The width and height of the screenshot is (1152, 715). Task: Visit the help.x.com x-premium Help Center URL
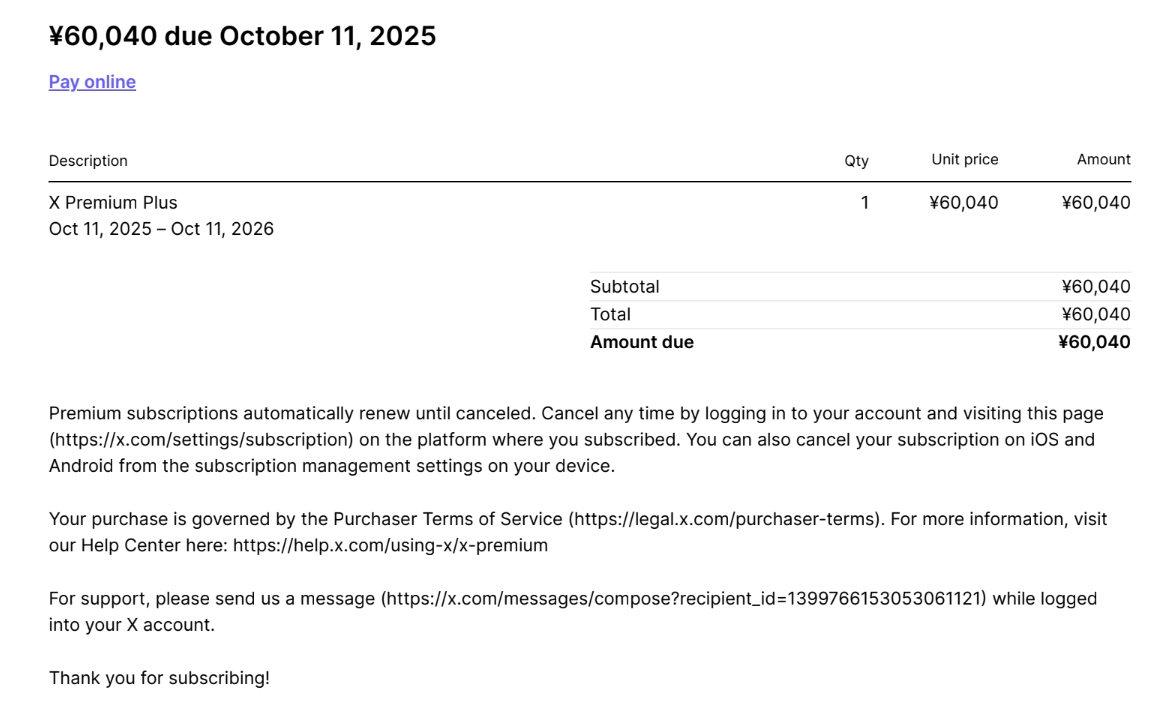click(x=390, y=546)
